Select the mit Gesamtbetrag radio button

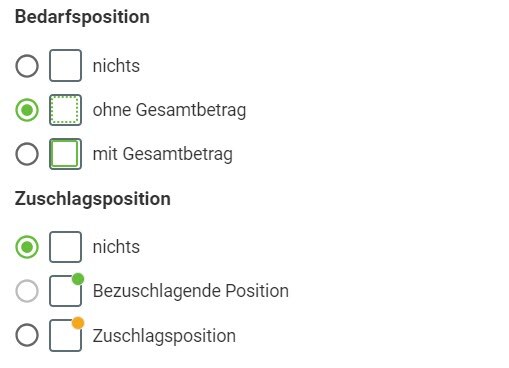[27, 154]
